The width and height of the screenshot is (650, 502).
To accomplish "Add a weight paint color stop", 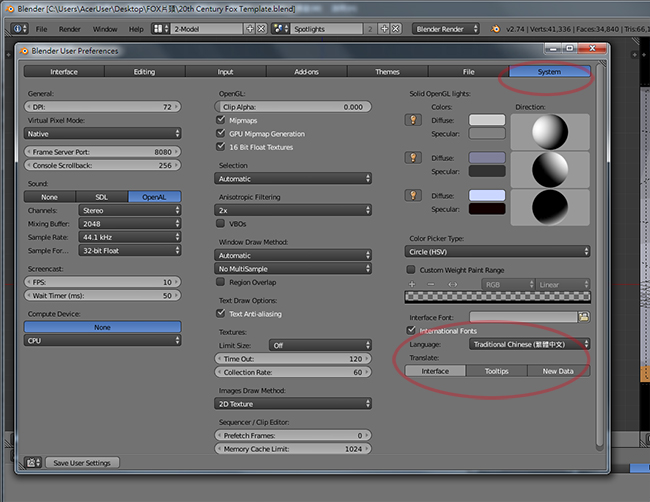I will click(x=412, y=284).
